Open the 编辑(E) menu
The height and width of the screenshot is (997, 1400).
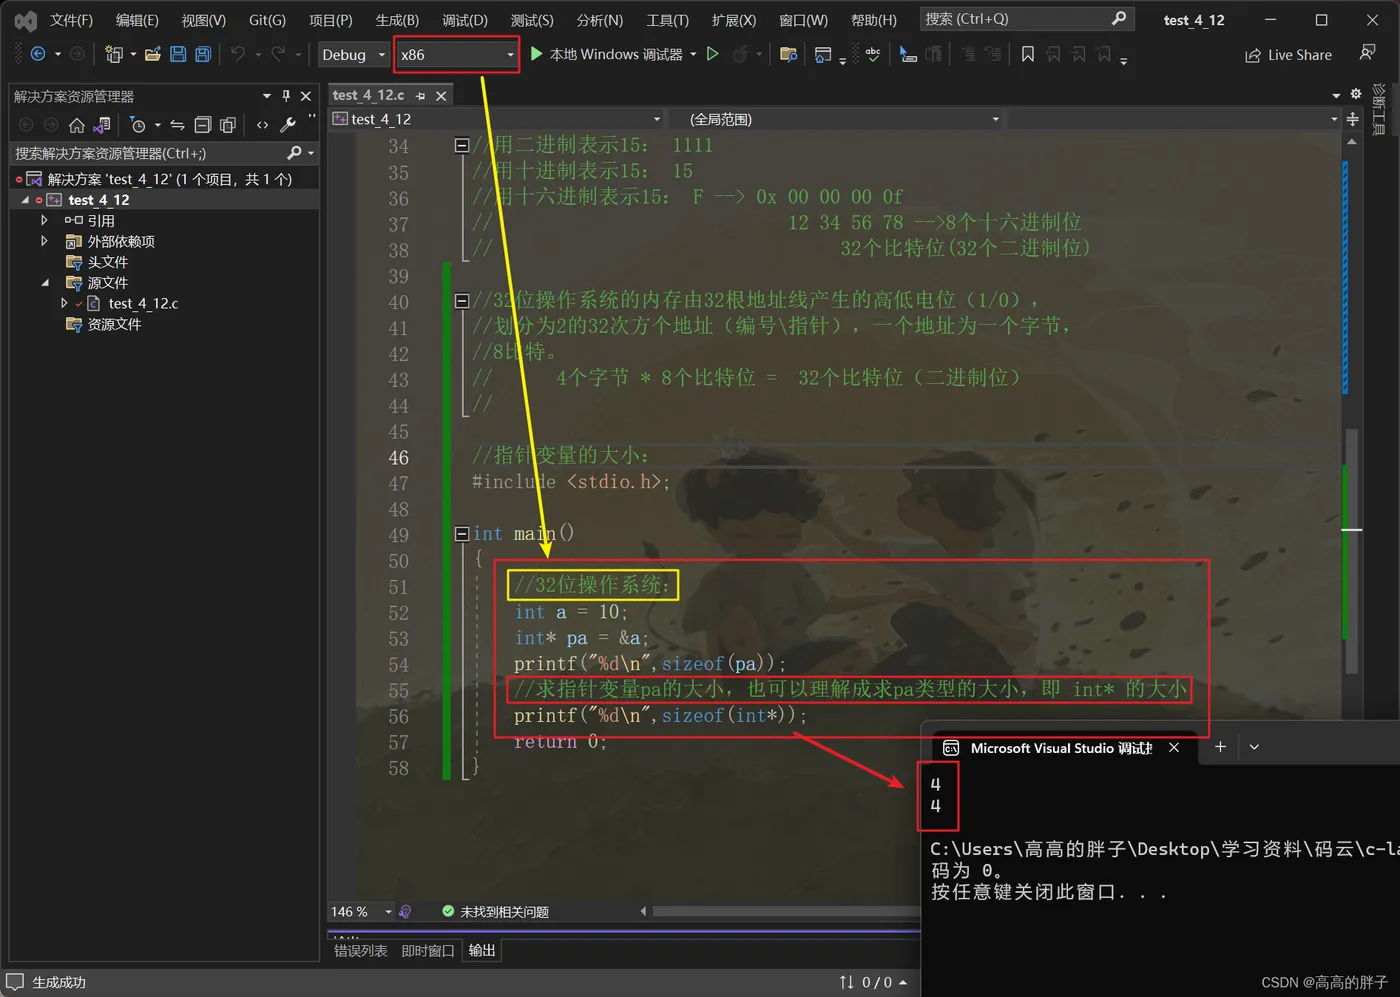[x=137, y=20]
